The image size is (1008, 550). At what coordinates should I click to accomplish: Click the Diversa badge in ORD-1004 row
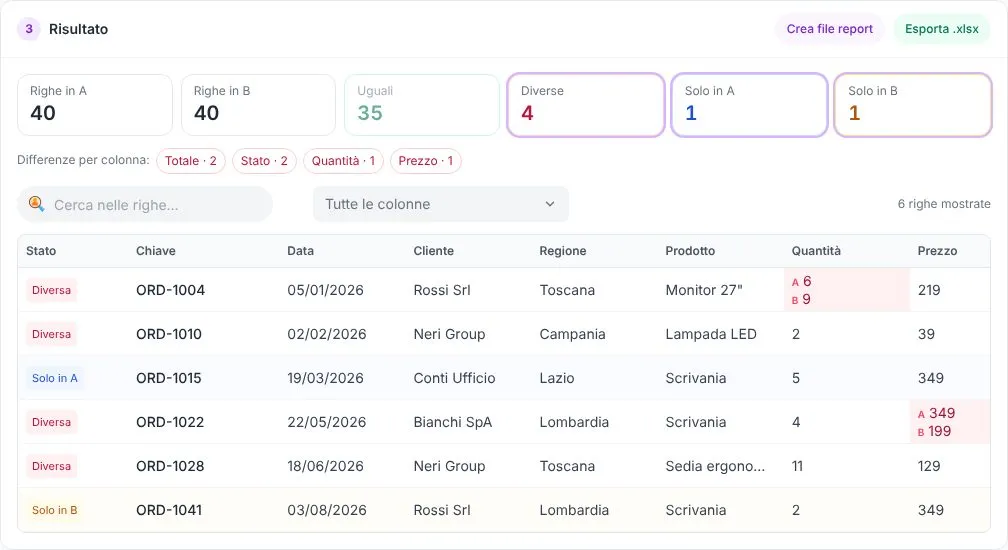point(51,290)
